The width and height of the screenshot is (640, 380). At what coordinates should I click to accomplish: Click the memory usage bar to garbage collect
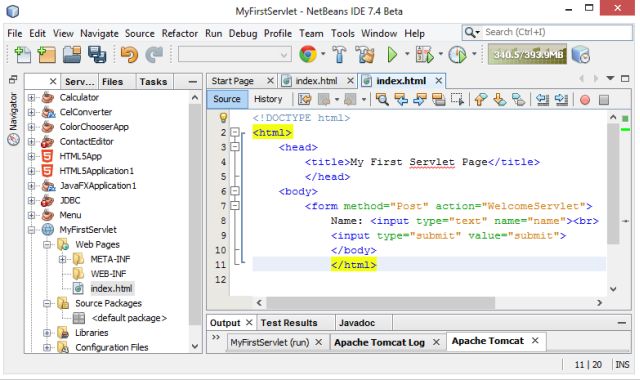(528, 54)
